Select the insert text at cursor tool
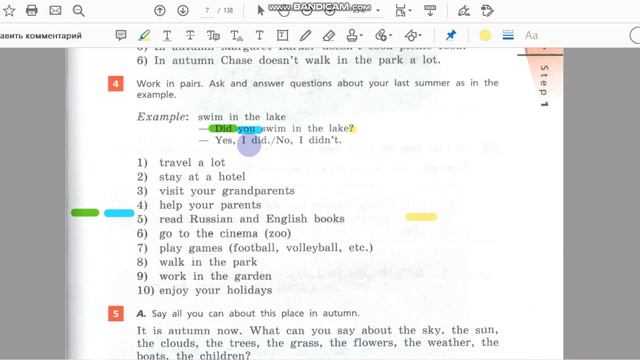This screenshot has height=360, width=640. 237,36
